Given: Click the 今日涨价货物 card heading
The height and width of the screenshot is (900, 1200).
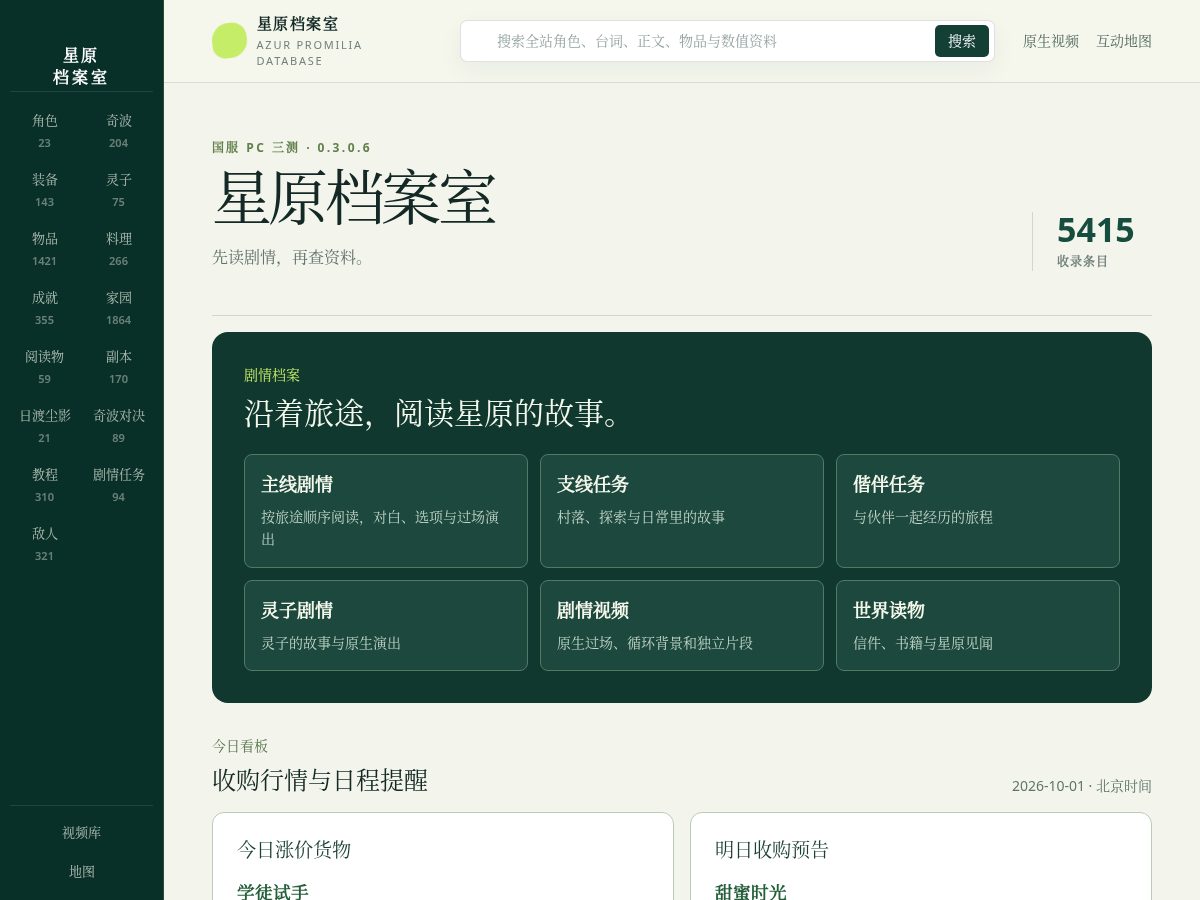Looking at the screenshot, I should [294, 849].
